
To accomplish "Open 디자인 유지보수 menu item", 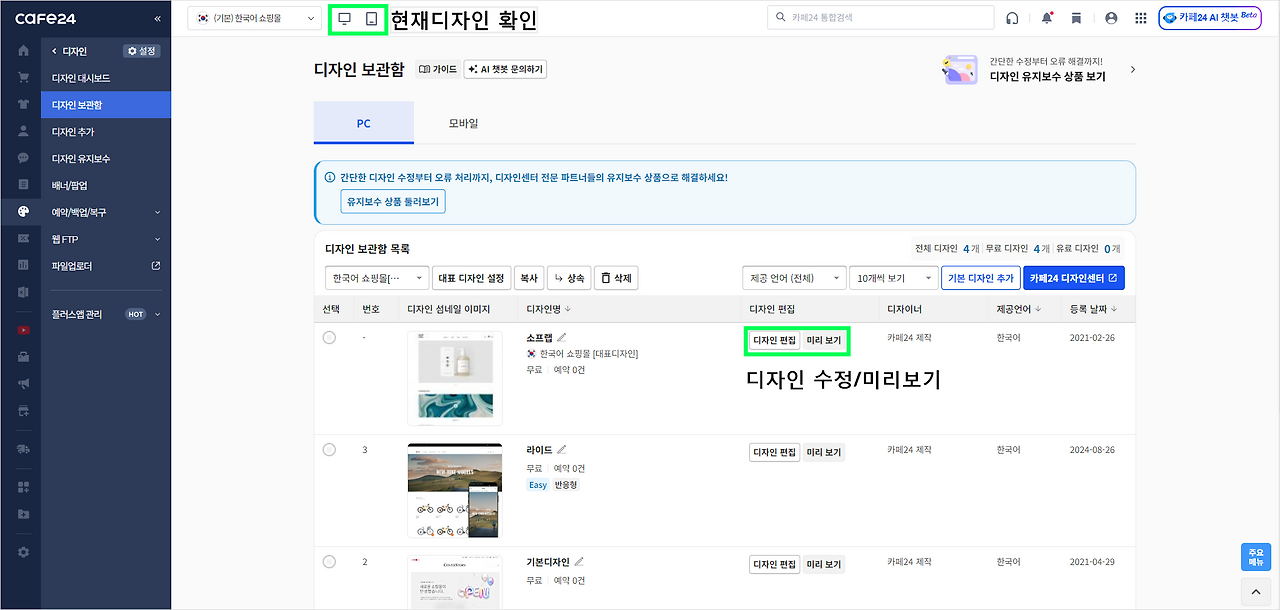I will 106,158.
